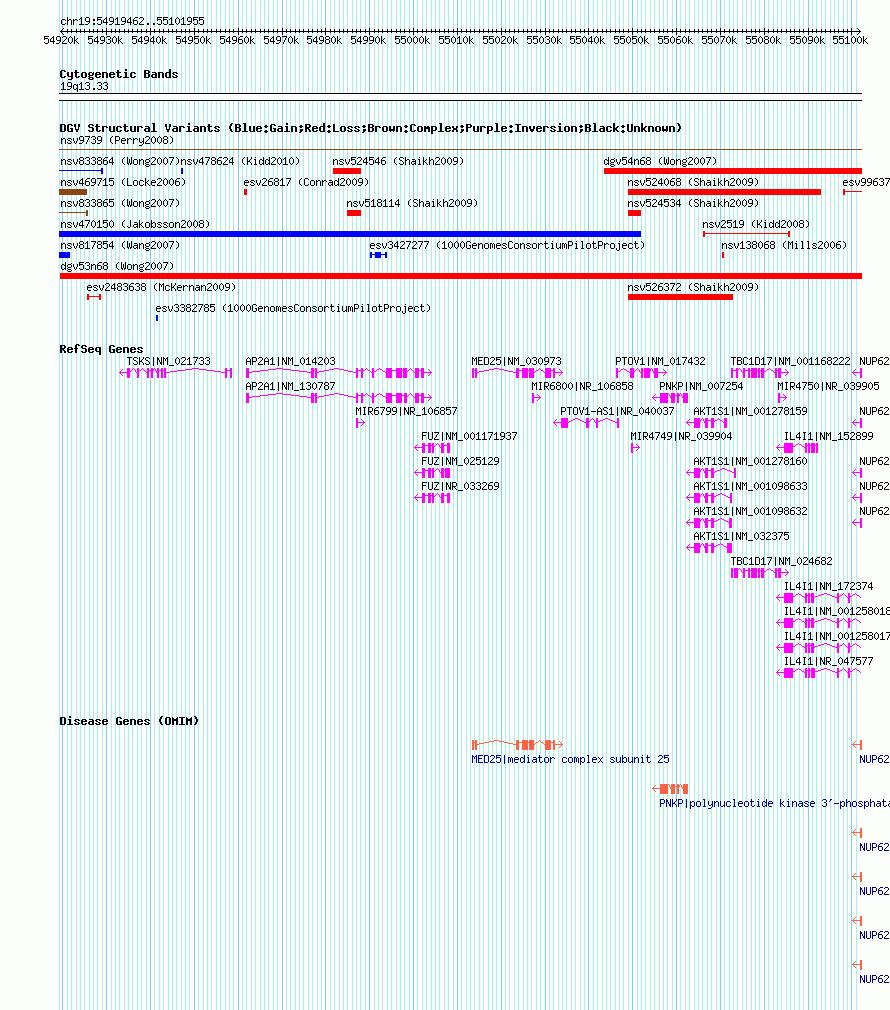This screenshot has height=1010, width=890.
Task: Click the MIR4749 gene arrow glyph
Action: coord(635,448)
